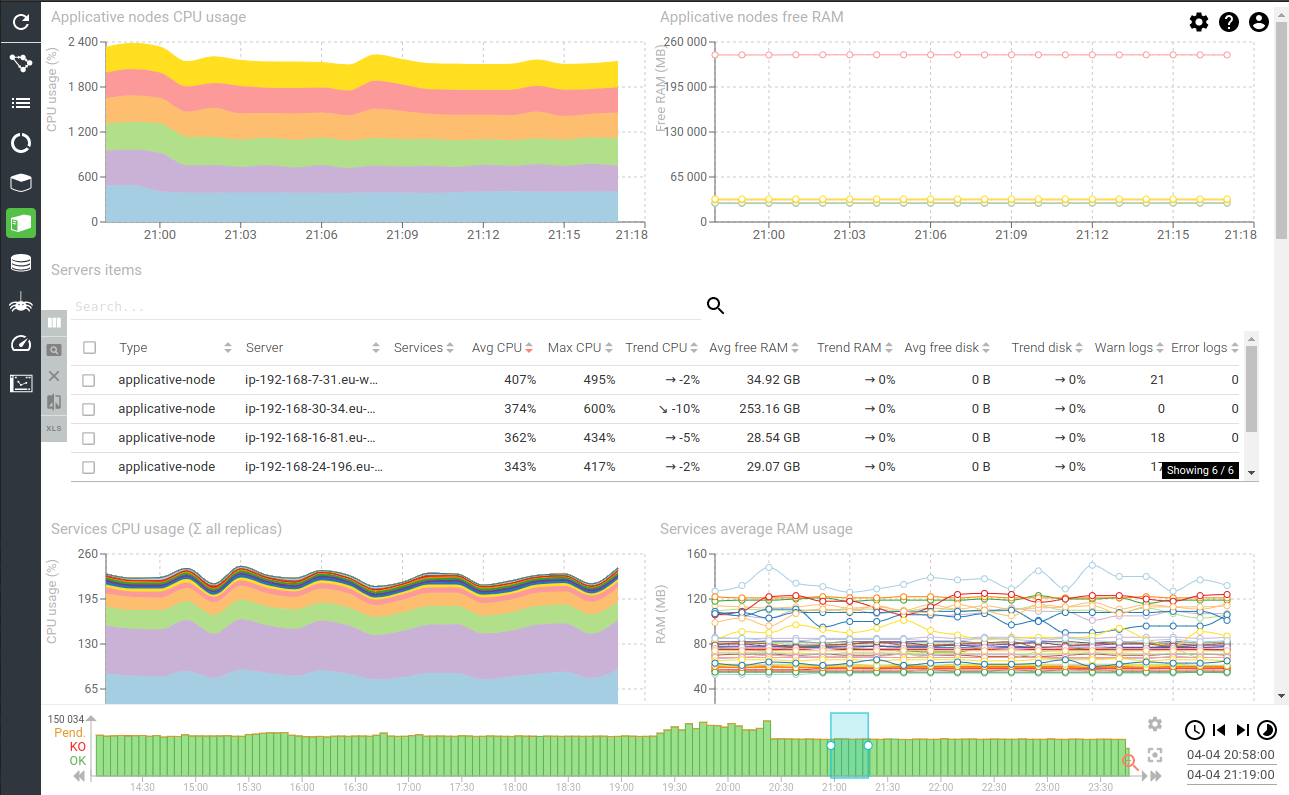
Task: Open the box container view in the sidebar
Action: [x=20, y=183]
